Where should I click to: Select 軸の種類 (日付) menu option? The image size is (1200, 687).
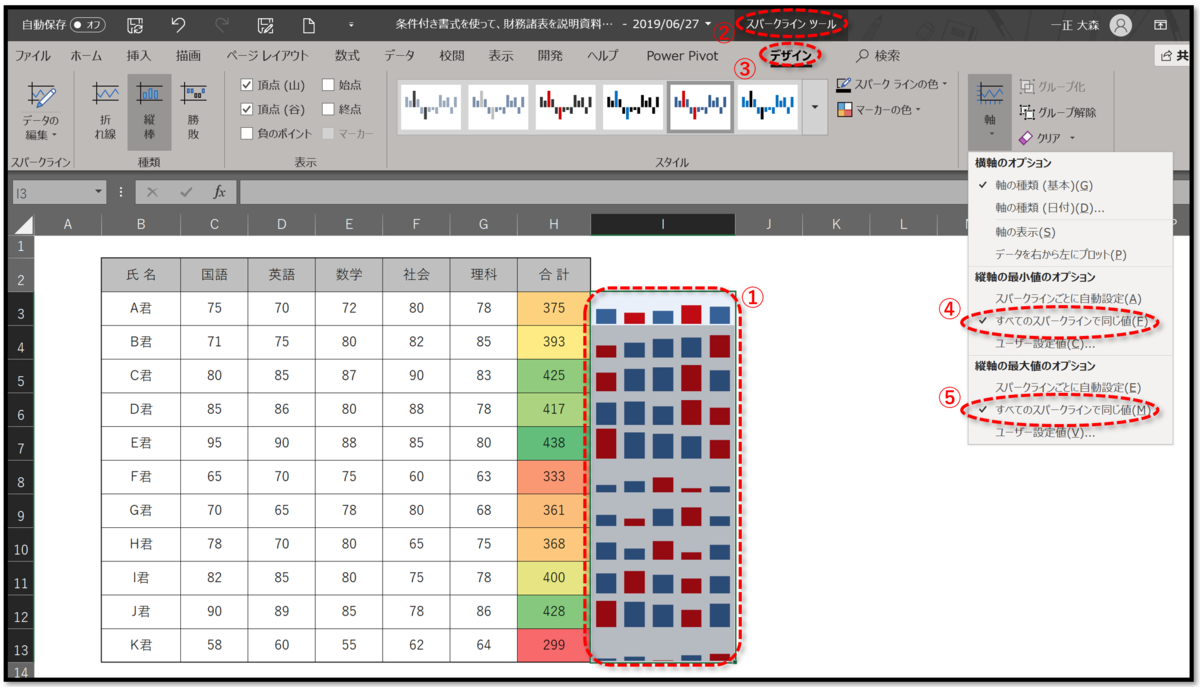point(1070,208)
